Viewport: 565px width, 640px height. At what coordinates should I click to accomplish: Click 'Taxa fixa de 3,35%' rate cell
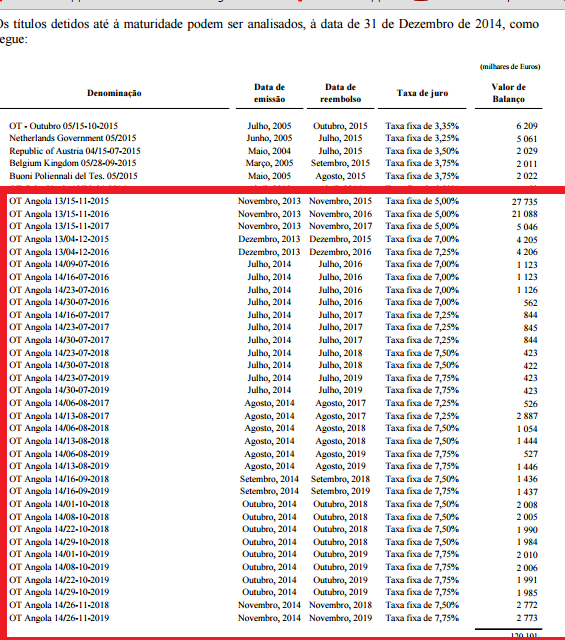(422, 126)
